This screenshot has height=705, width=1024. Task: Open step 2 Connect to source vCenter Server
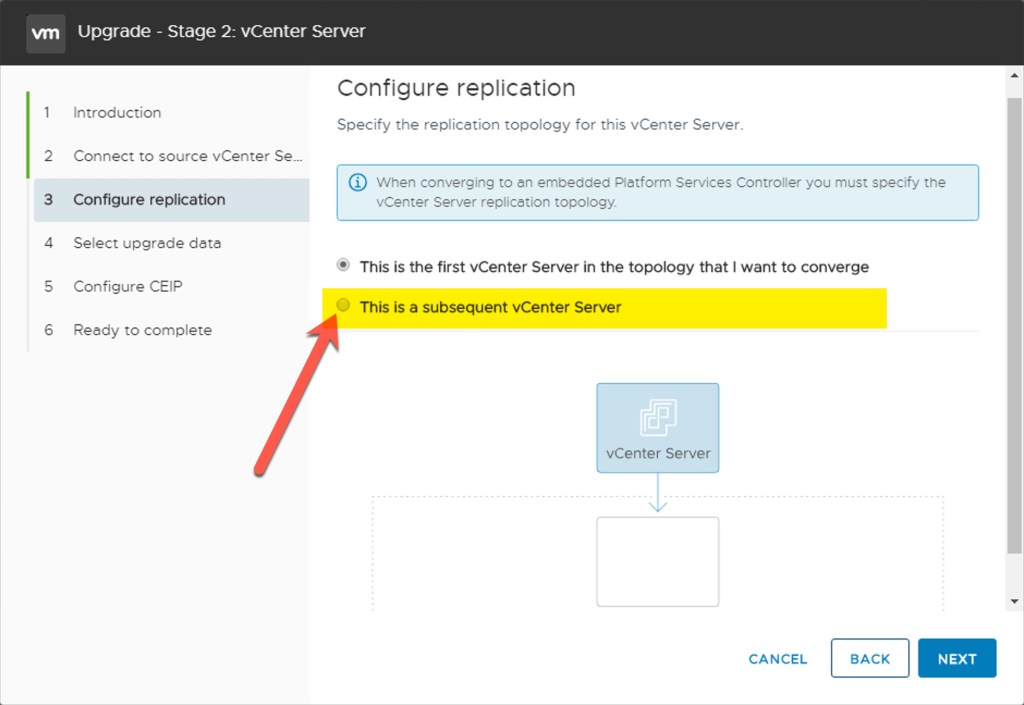pos(187,156)
